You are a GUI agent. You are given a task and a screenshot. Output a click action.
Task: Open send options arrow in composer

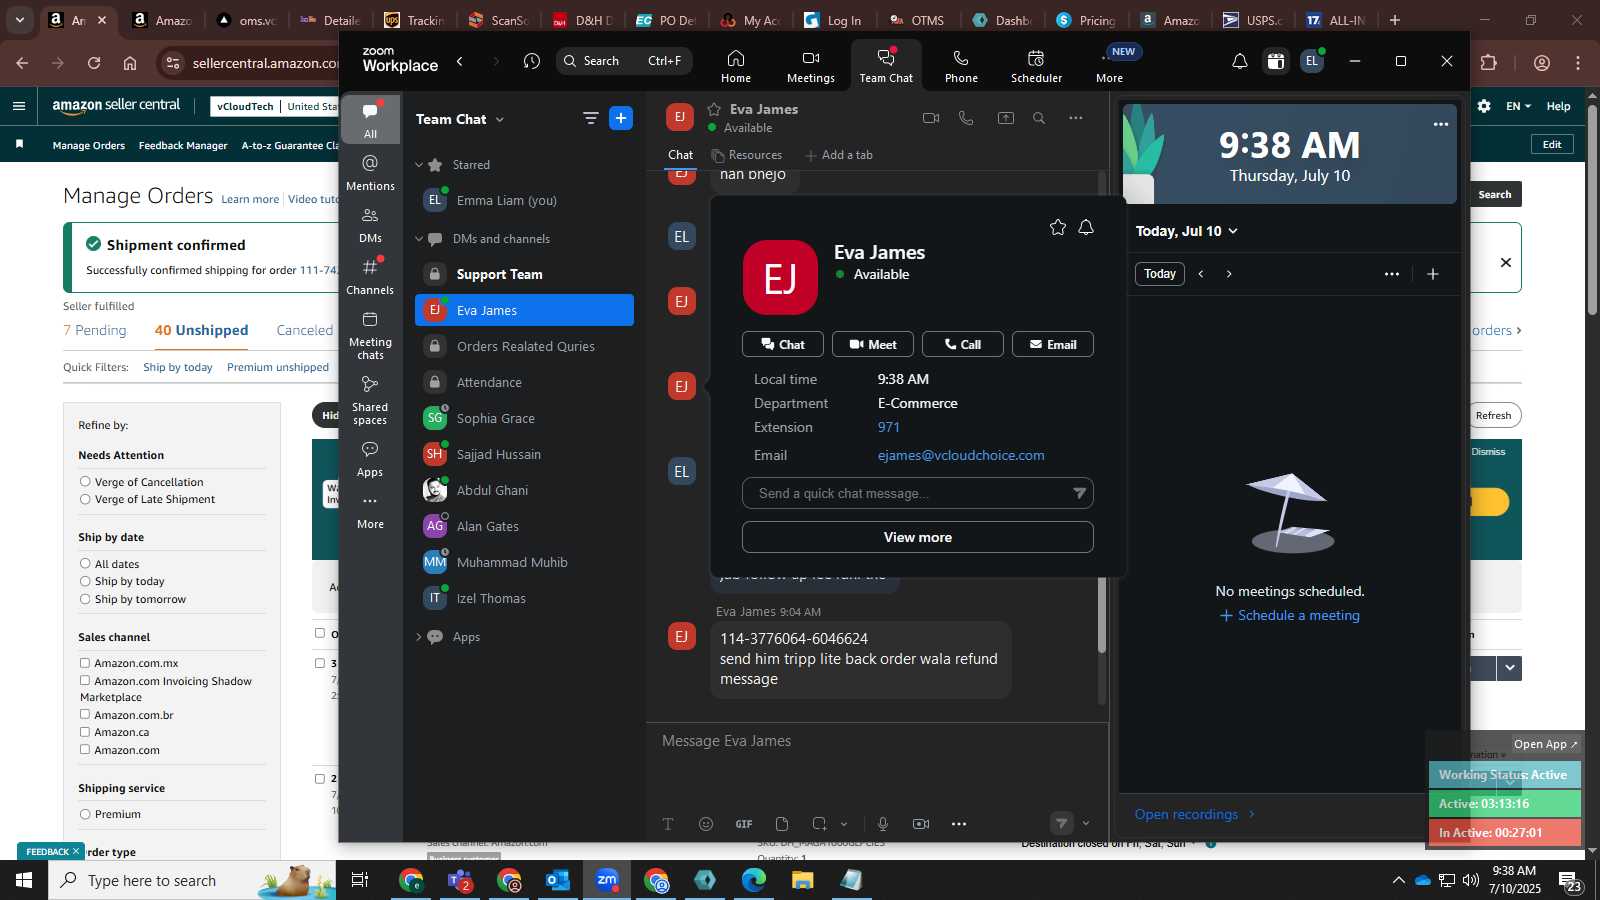click(x=1086, y=824)
